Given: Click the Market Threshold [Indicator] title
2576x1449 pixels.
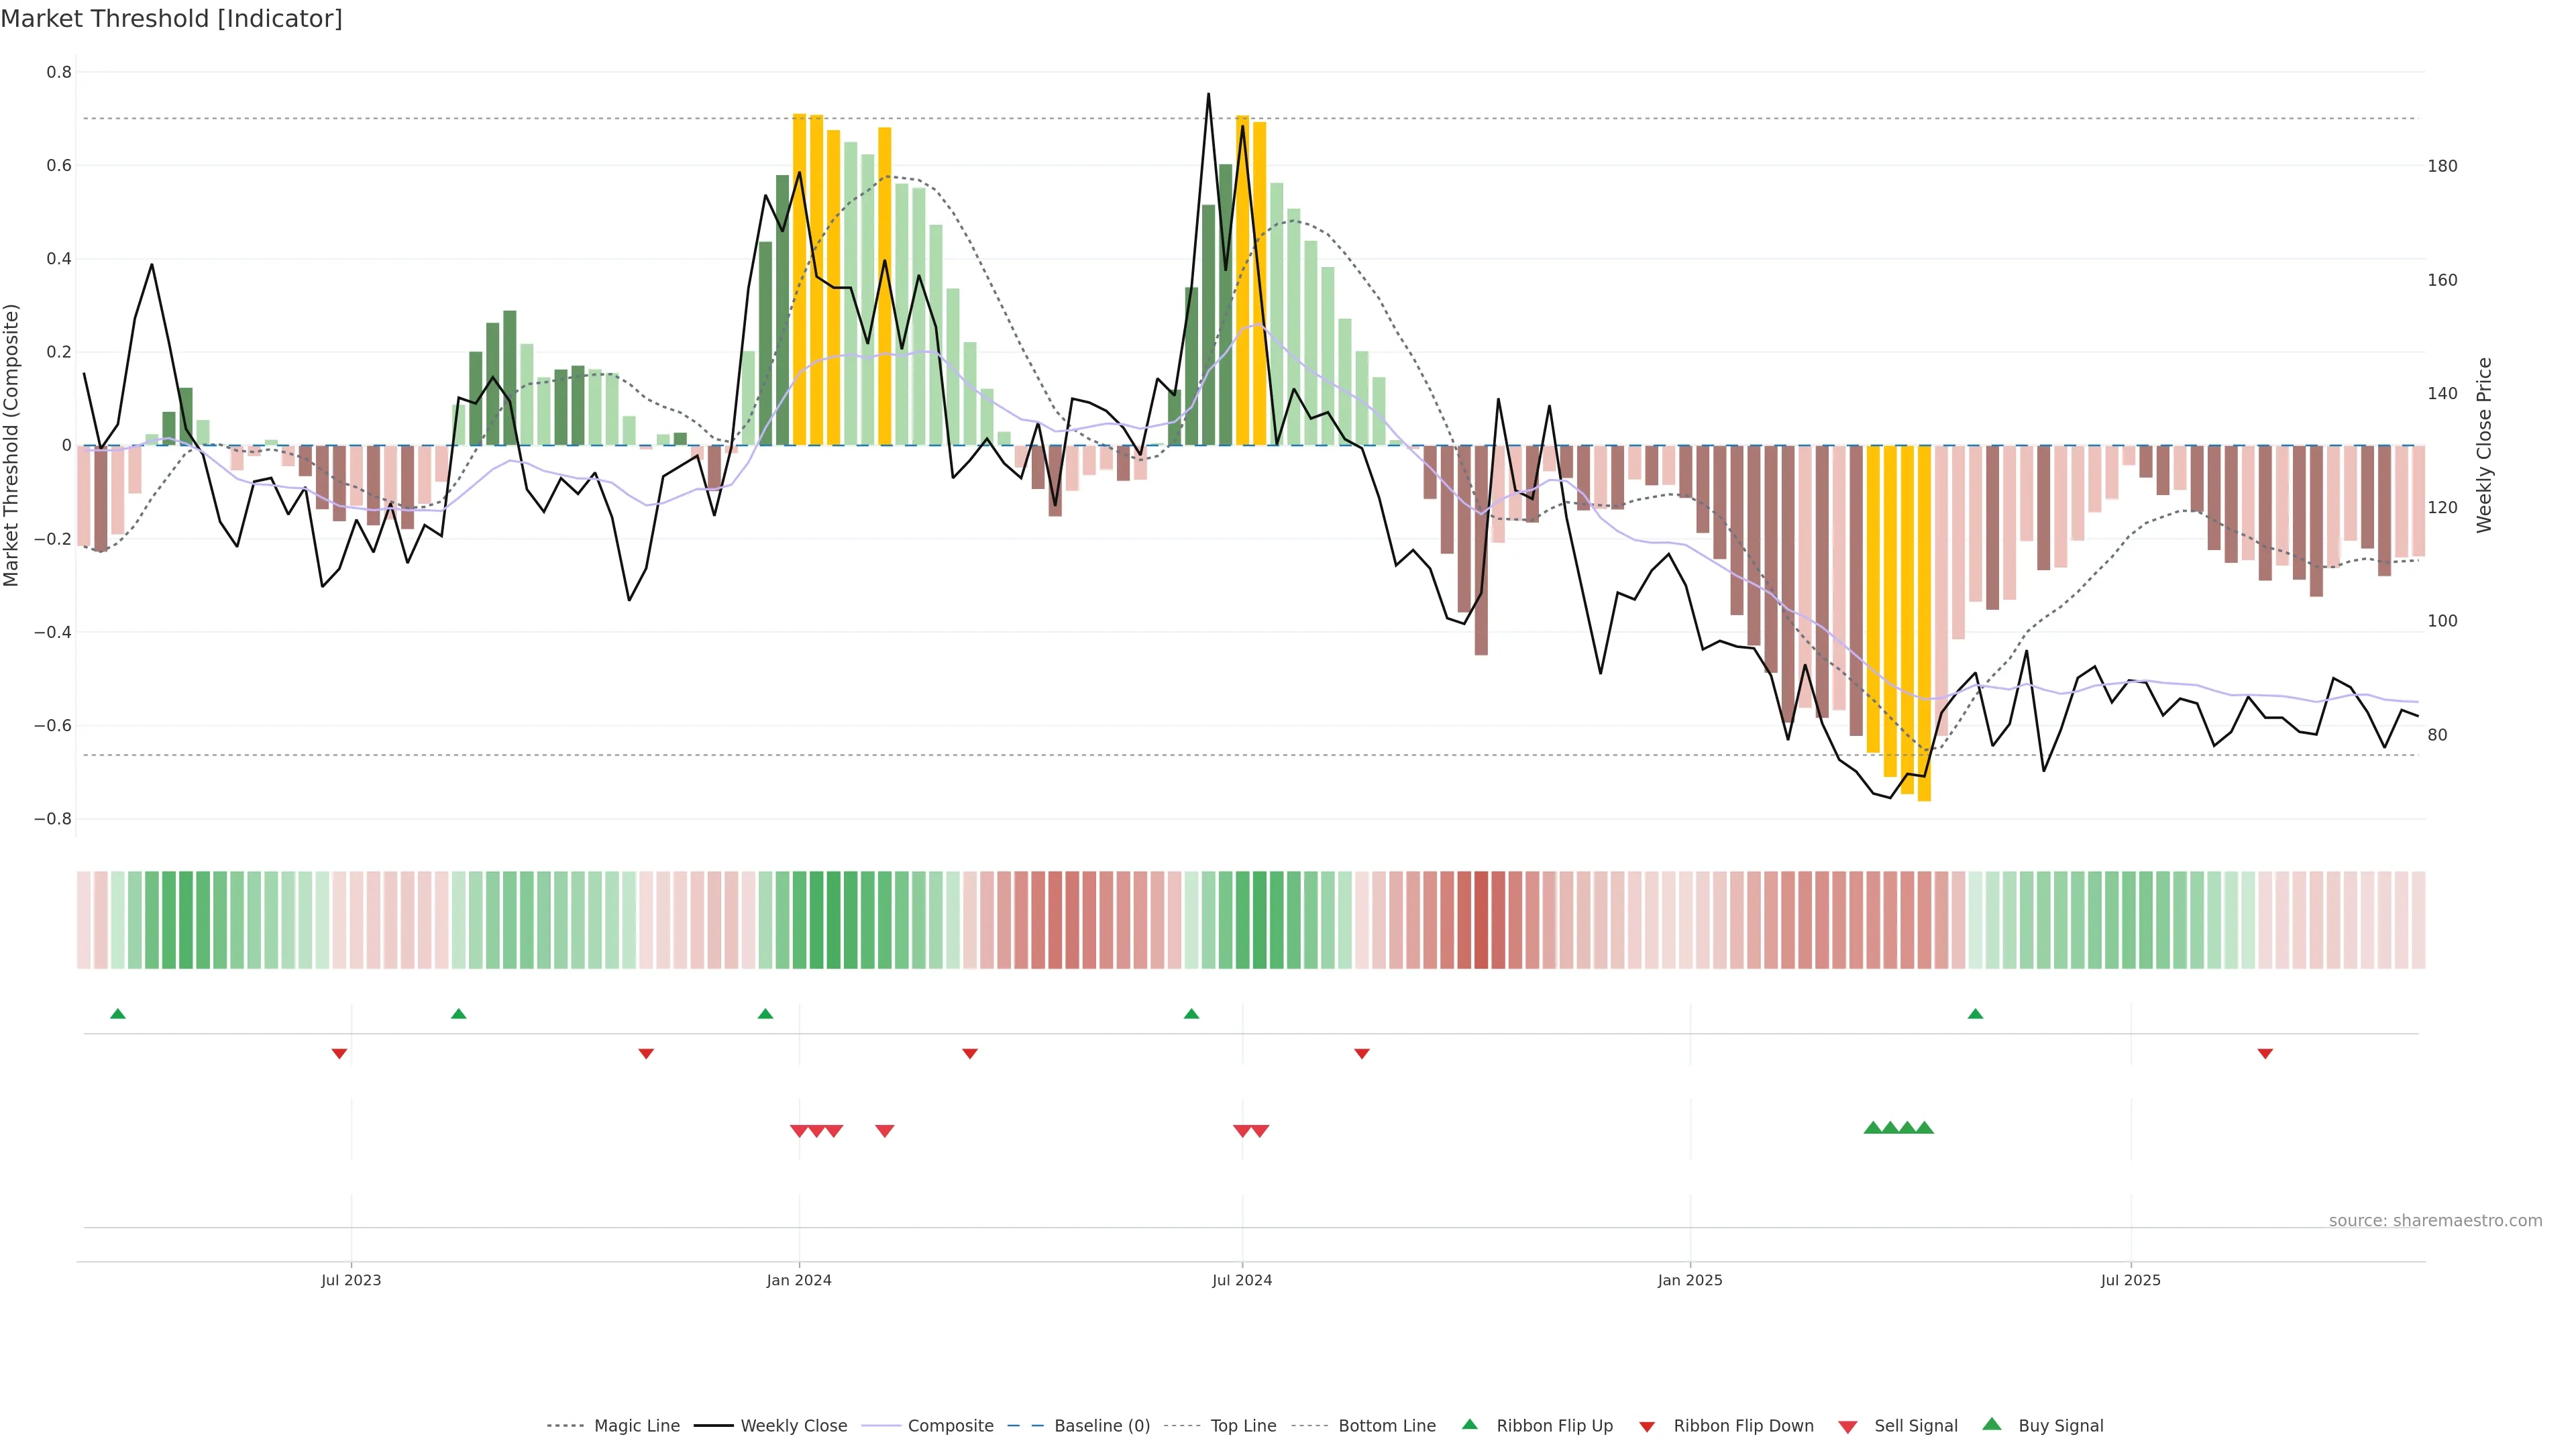Looking at the screenshot, I should [x=171, y=19].
